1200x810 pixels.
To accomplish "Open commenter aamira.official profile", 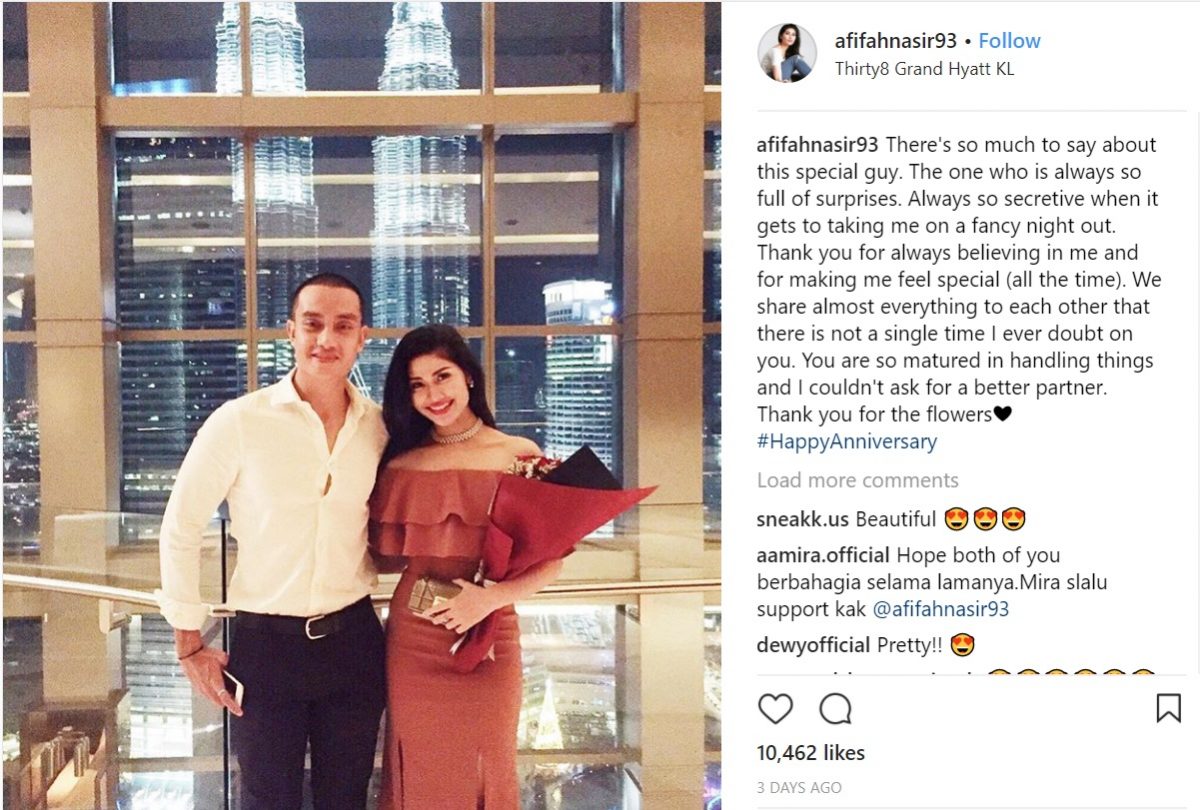I will (823, 555).
